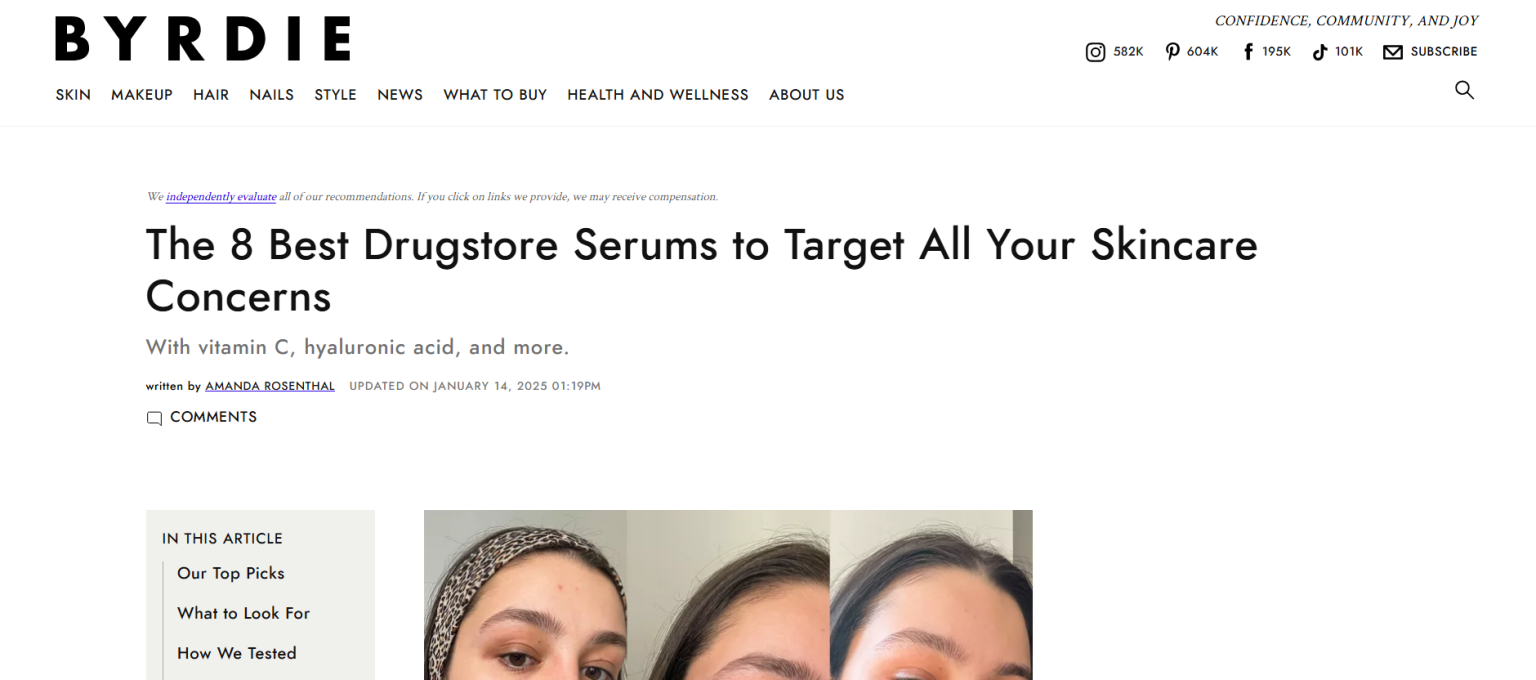Click the comments speech bubble icon
The height and width of the screenshot is (680, 1536).
tap(154, 418)
